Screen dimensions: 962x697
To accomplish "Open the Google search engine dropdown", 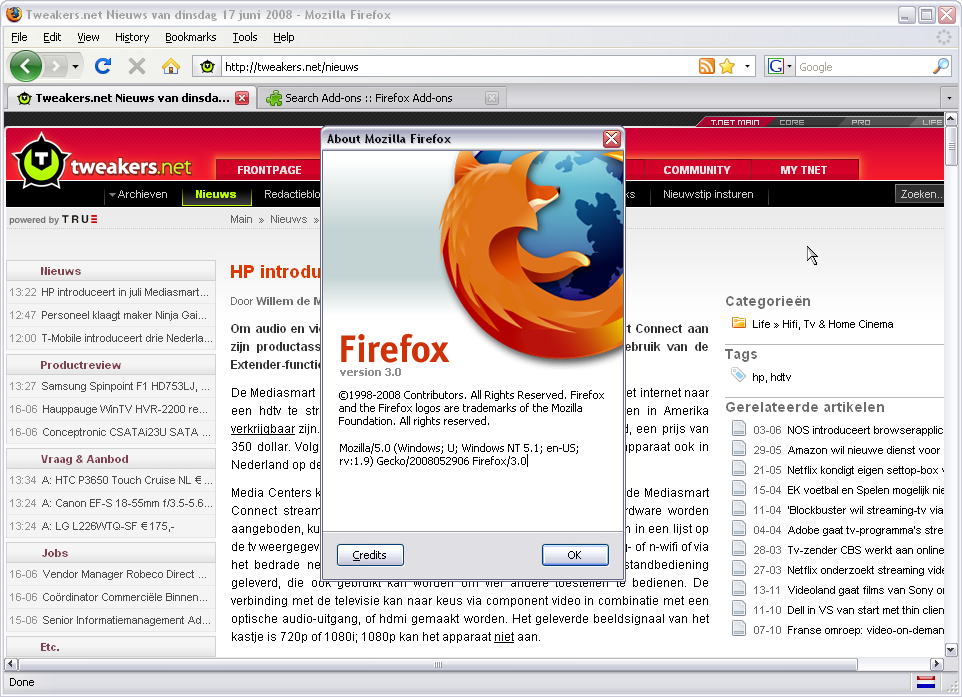I will pyautogui.click(x=780, y=66).
